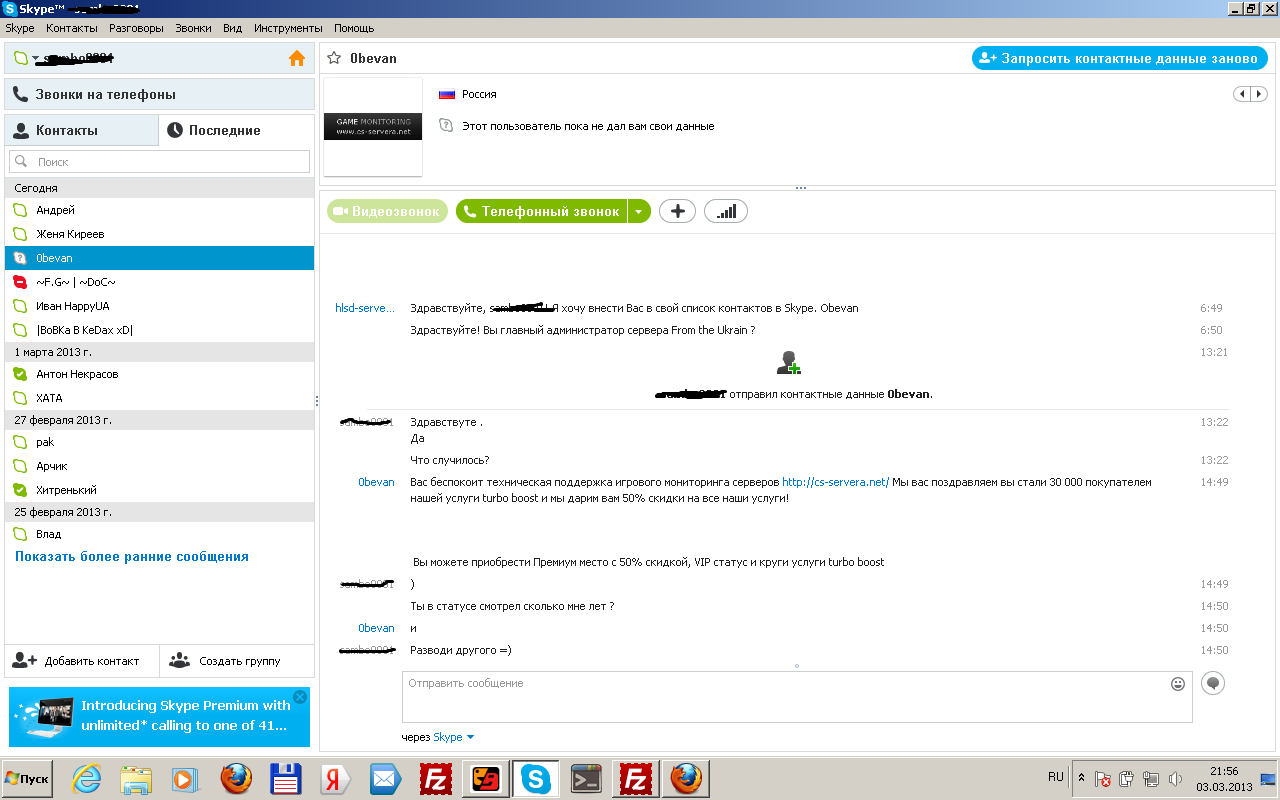This screenshot has height=800, width=1280.
Task: Click the send message bubble icon
Action: click(x=1212, y=683)
